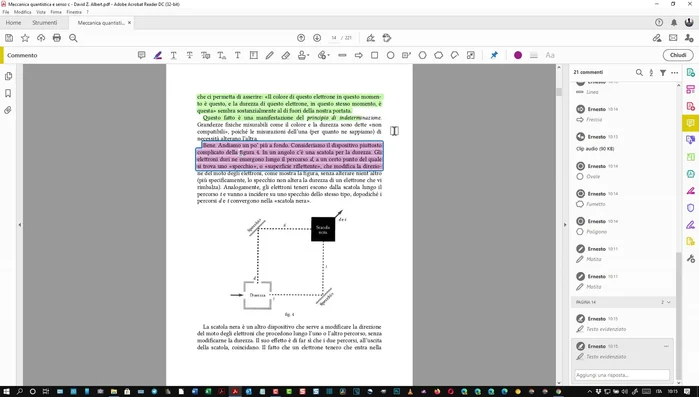Collapse the left navigation pane arrow

(x=20, y=225)
